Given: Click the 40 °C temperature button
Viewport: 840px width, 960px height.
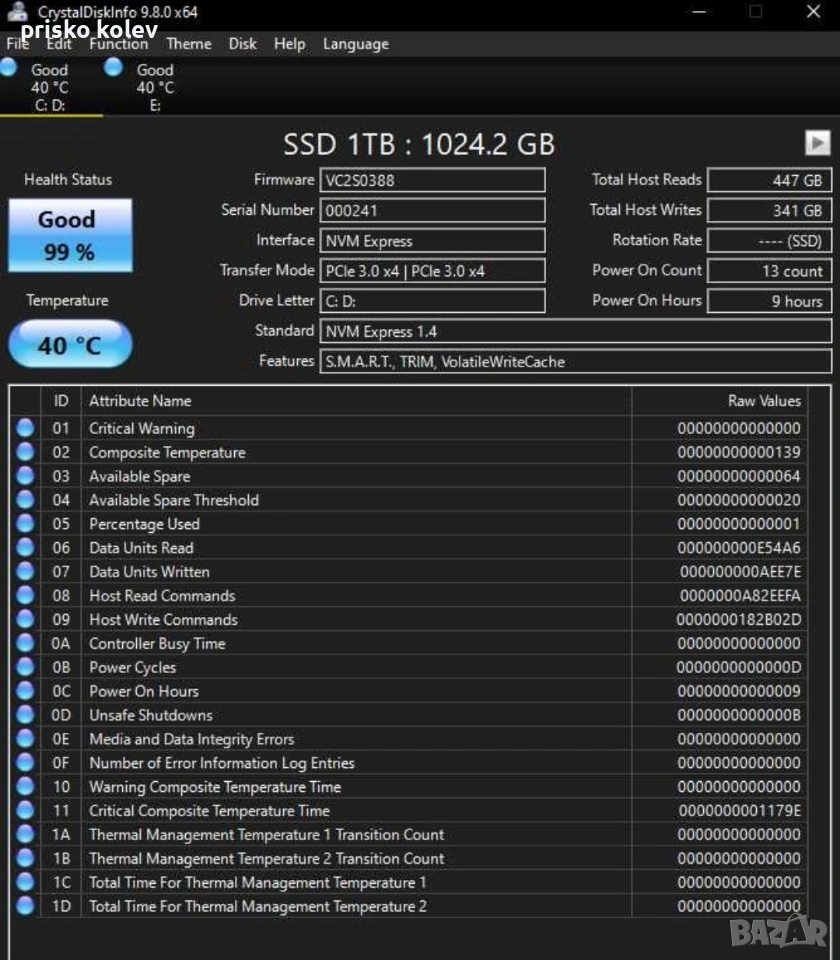Looking at the screenshot, I should point(69,346).
